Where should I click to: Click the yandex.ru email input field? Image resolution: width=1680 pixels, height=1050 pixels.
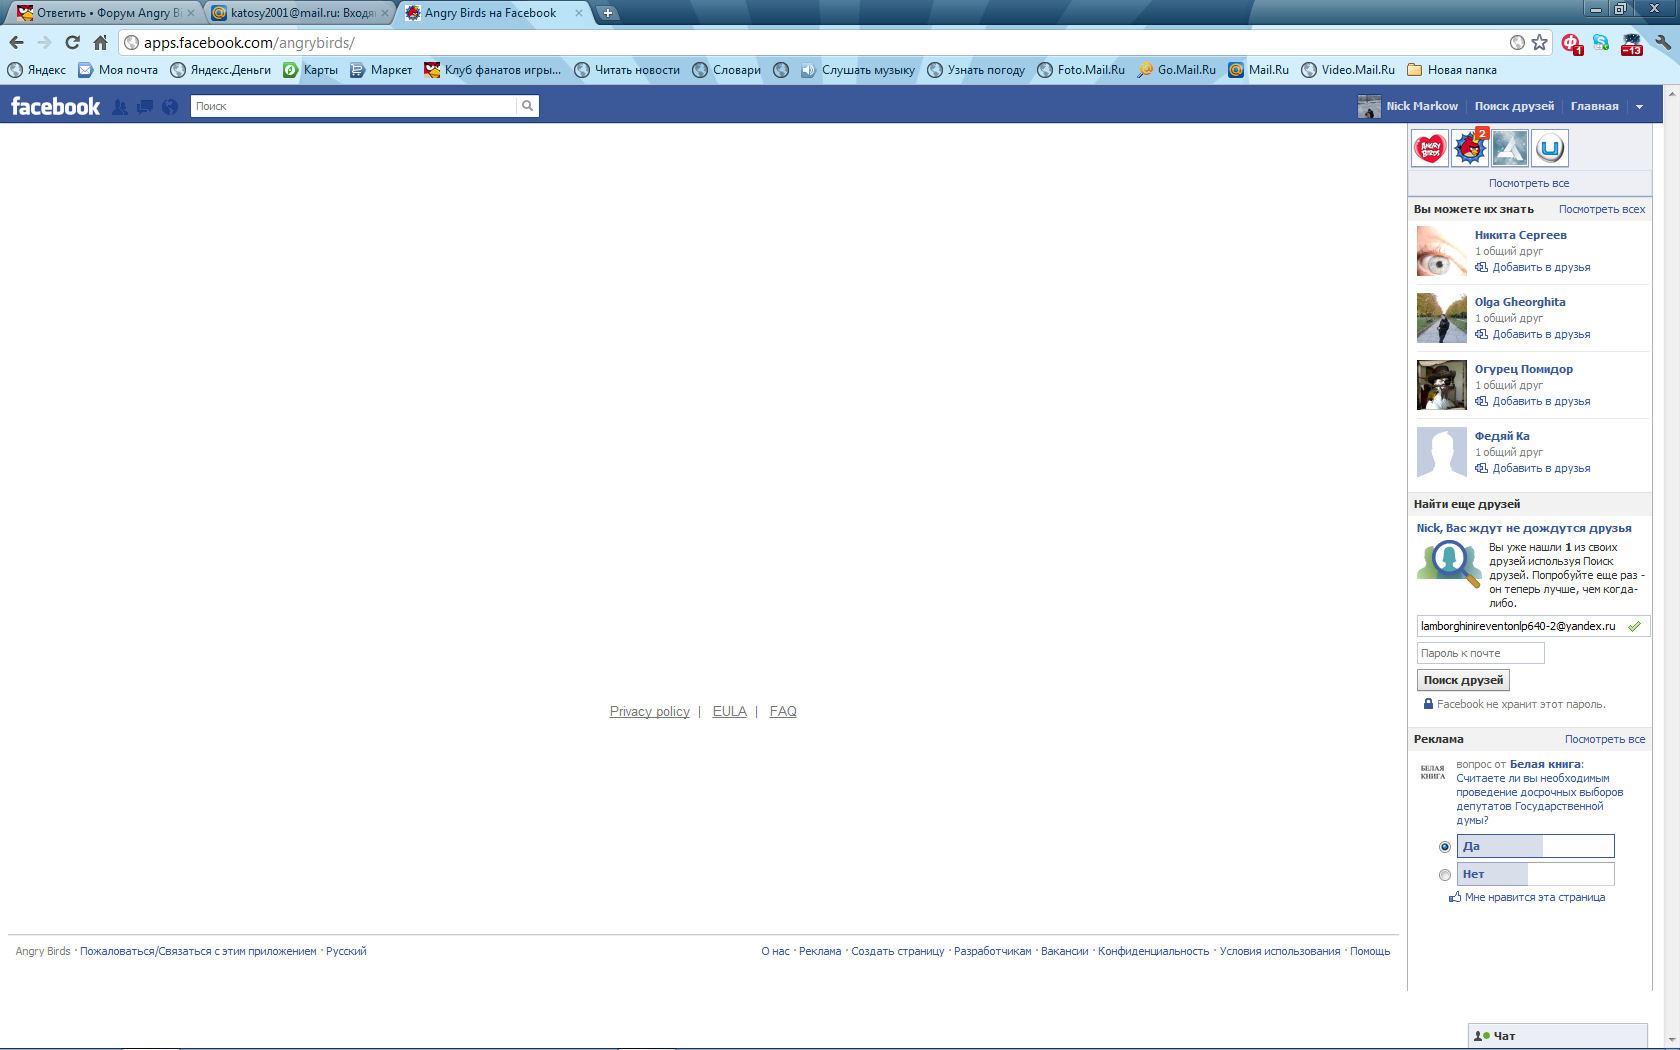coord(1532,626)
